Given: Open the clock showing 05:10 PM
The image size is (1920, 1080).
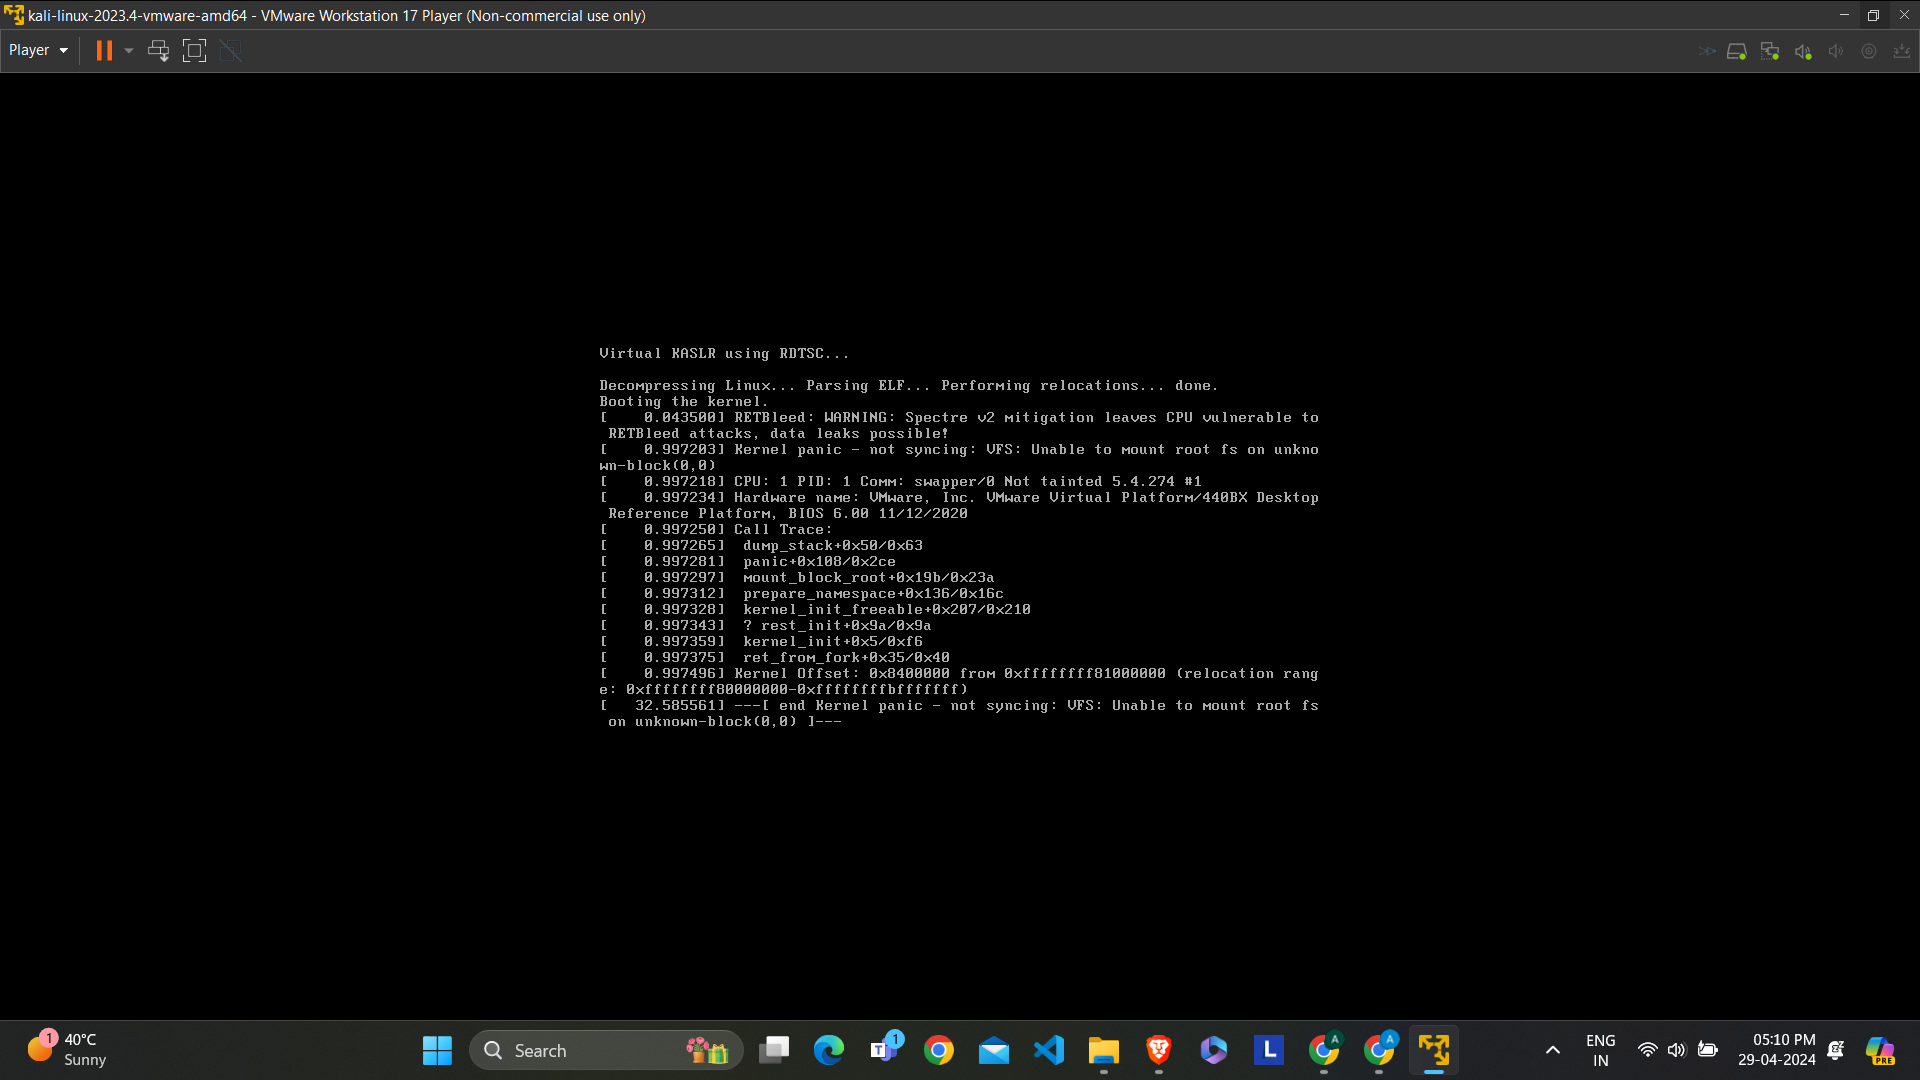Looking at the screenshot, I should [1777, 1050].
